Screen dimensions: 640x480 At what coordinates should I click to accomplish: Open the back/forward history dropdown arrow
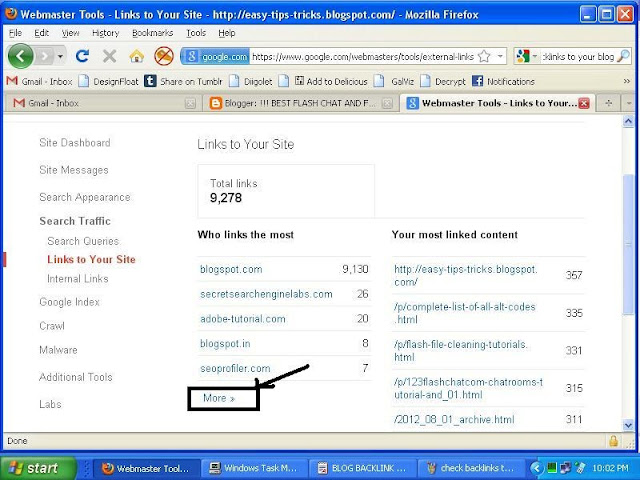click(60, 56)
